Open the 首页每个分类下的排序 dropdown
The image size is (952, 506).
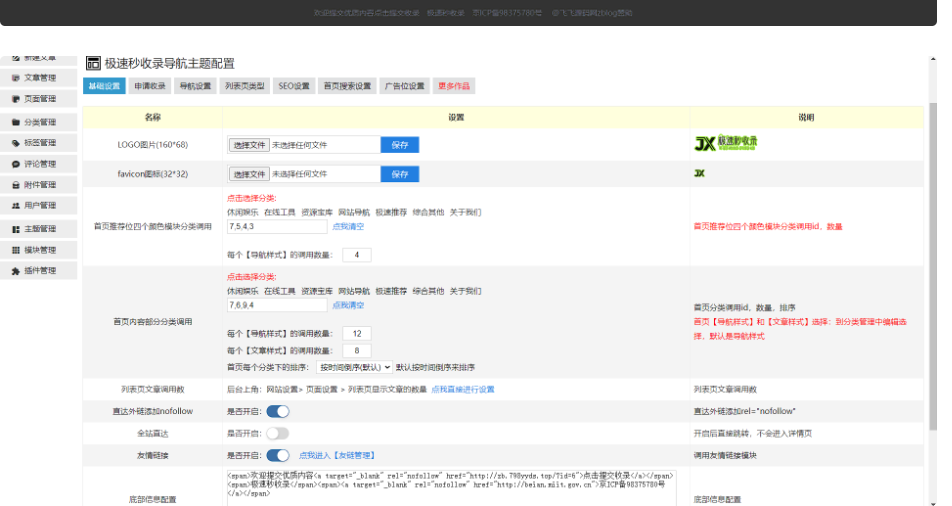(x=354, y=367)
